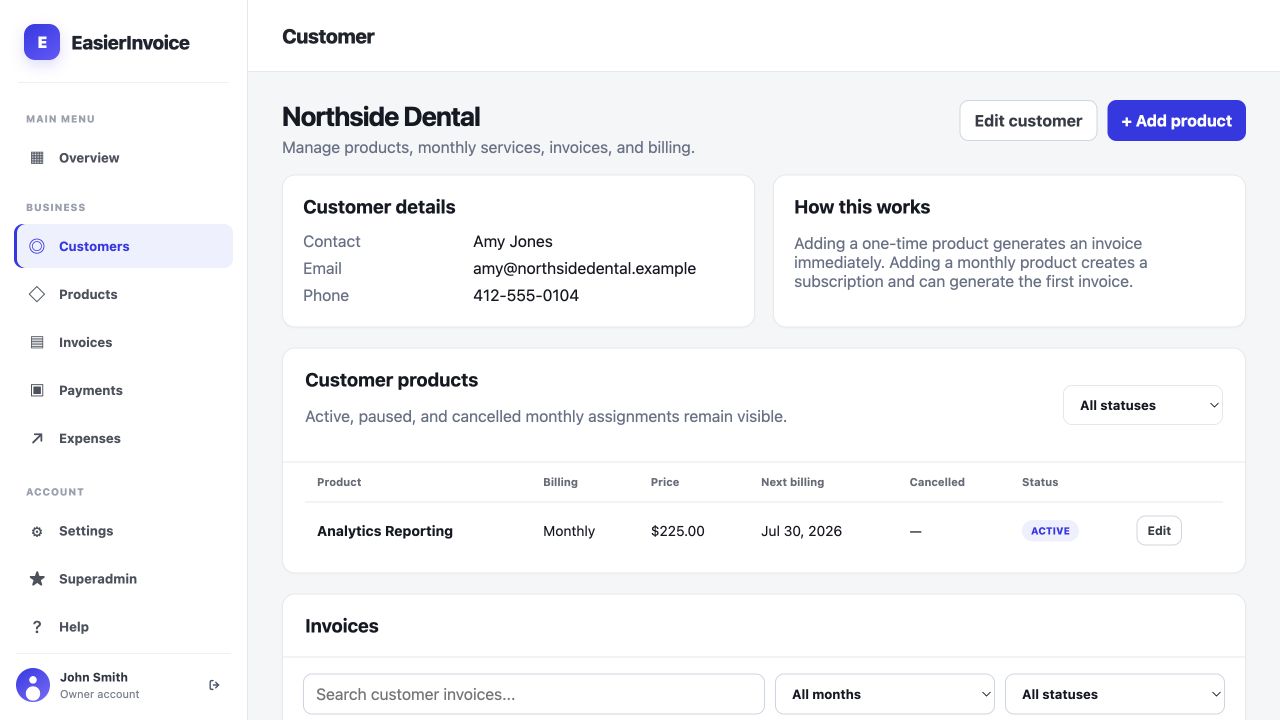Open the invoice All statuses filter

tap(1115, 694)
